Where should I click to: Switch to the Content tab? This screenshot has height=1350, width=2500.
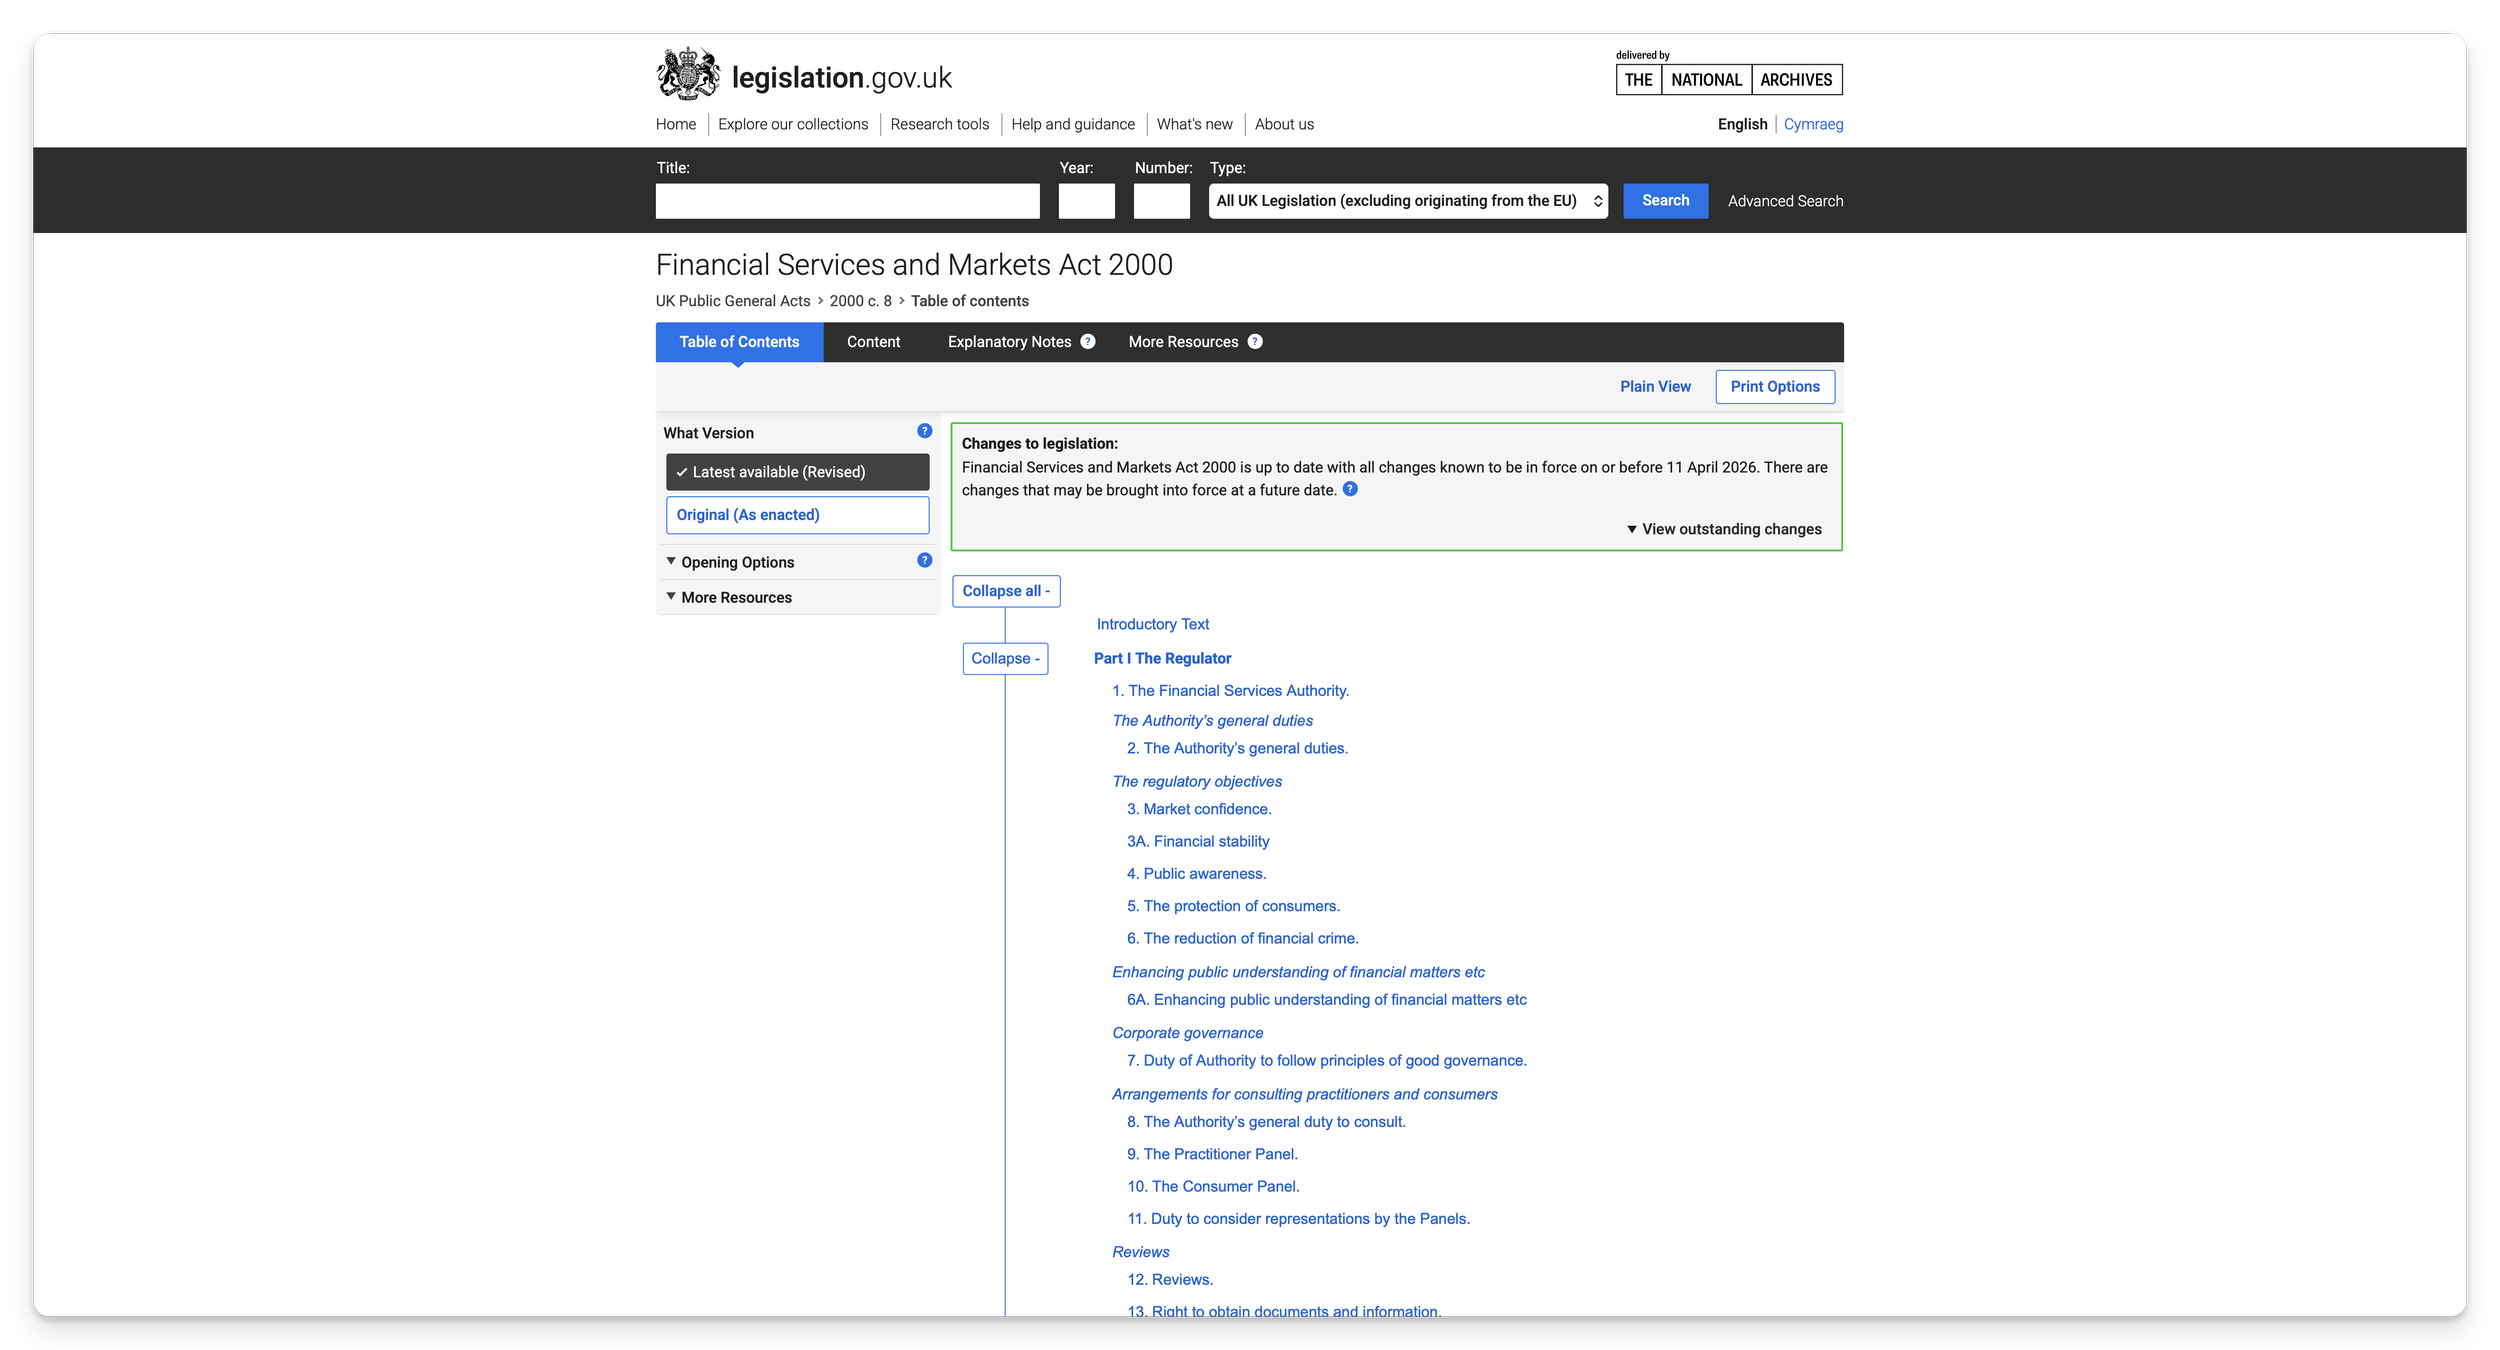[x=873, y=341]
